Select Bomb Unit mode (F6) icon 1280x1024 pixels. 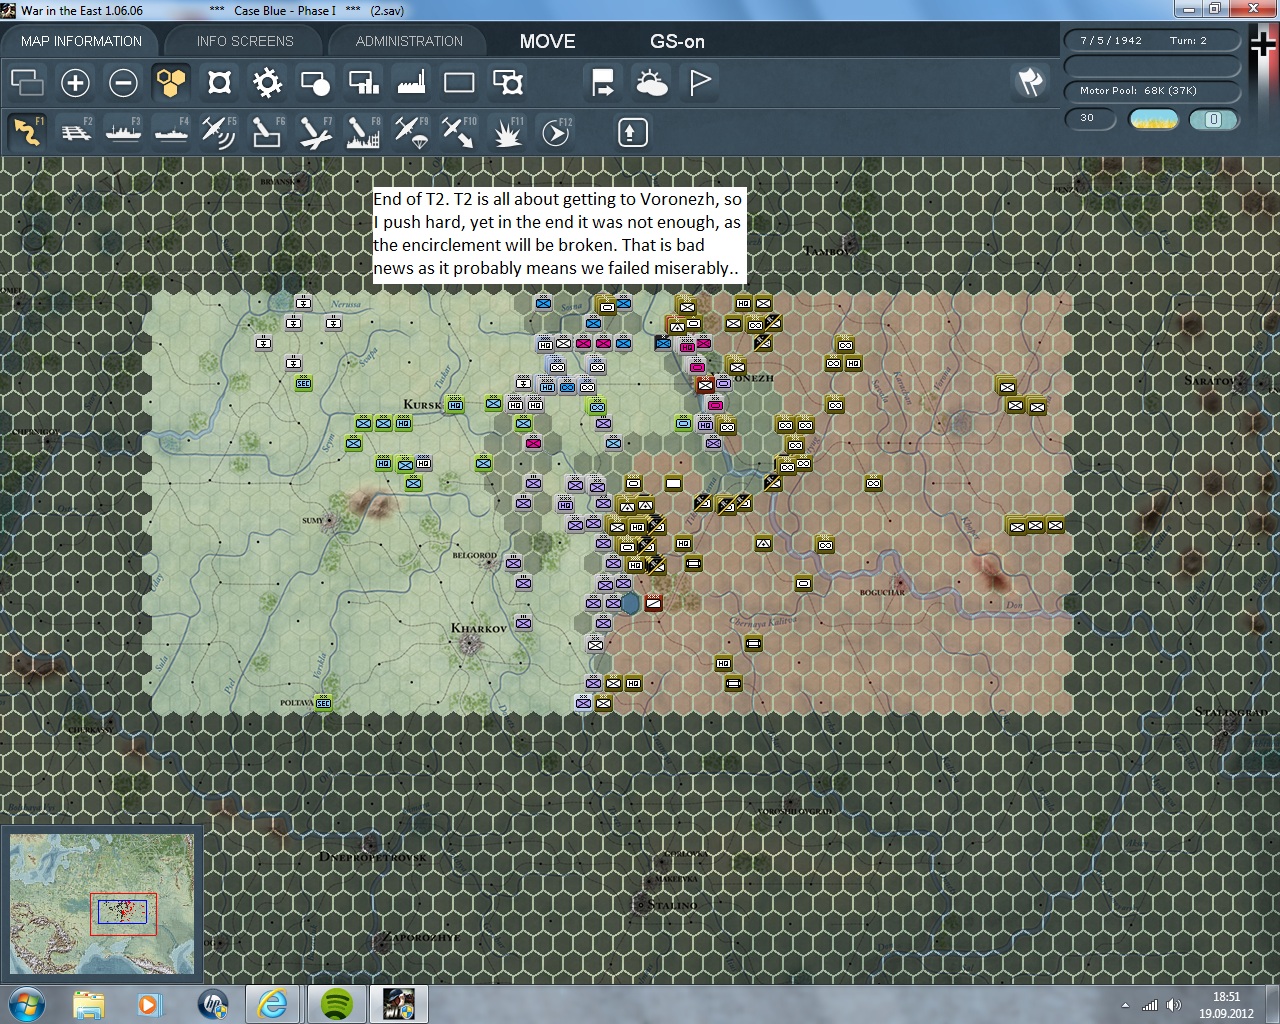[x=267, y=132]
